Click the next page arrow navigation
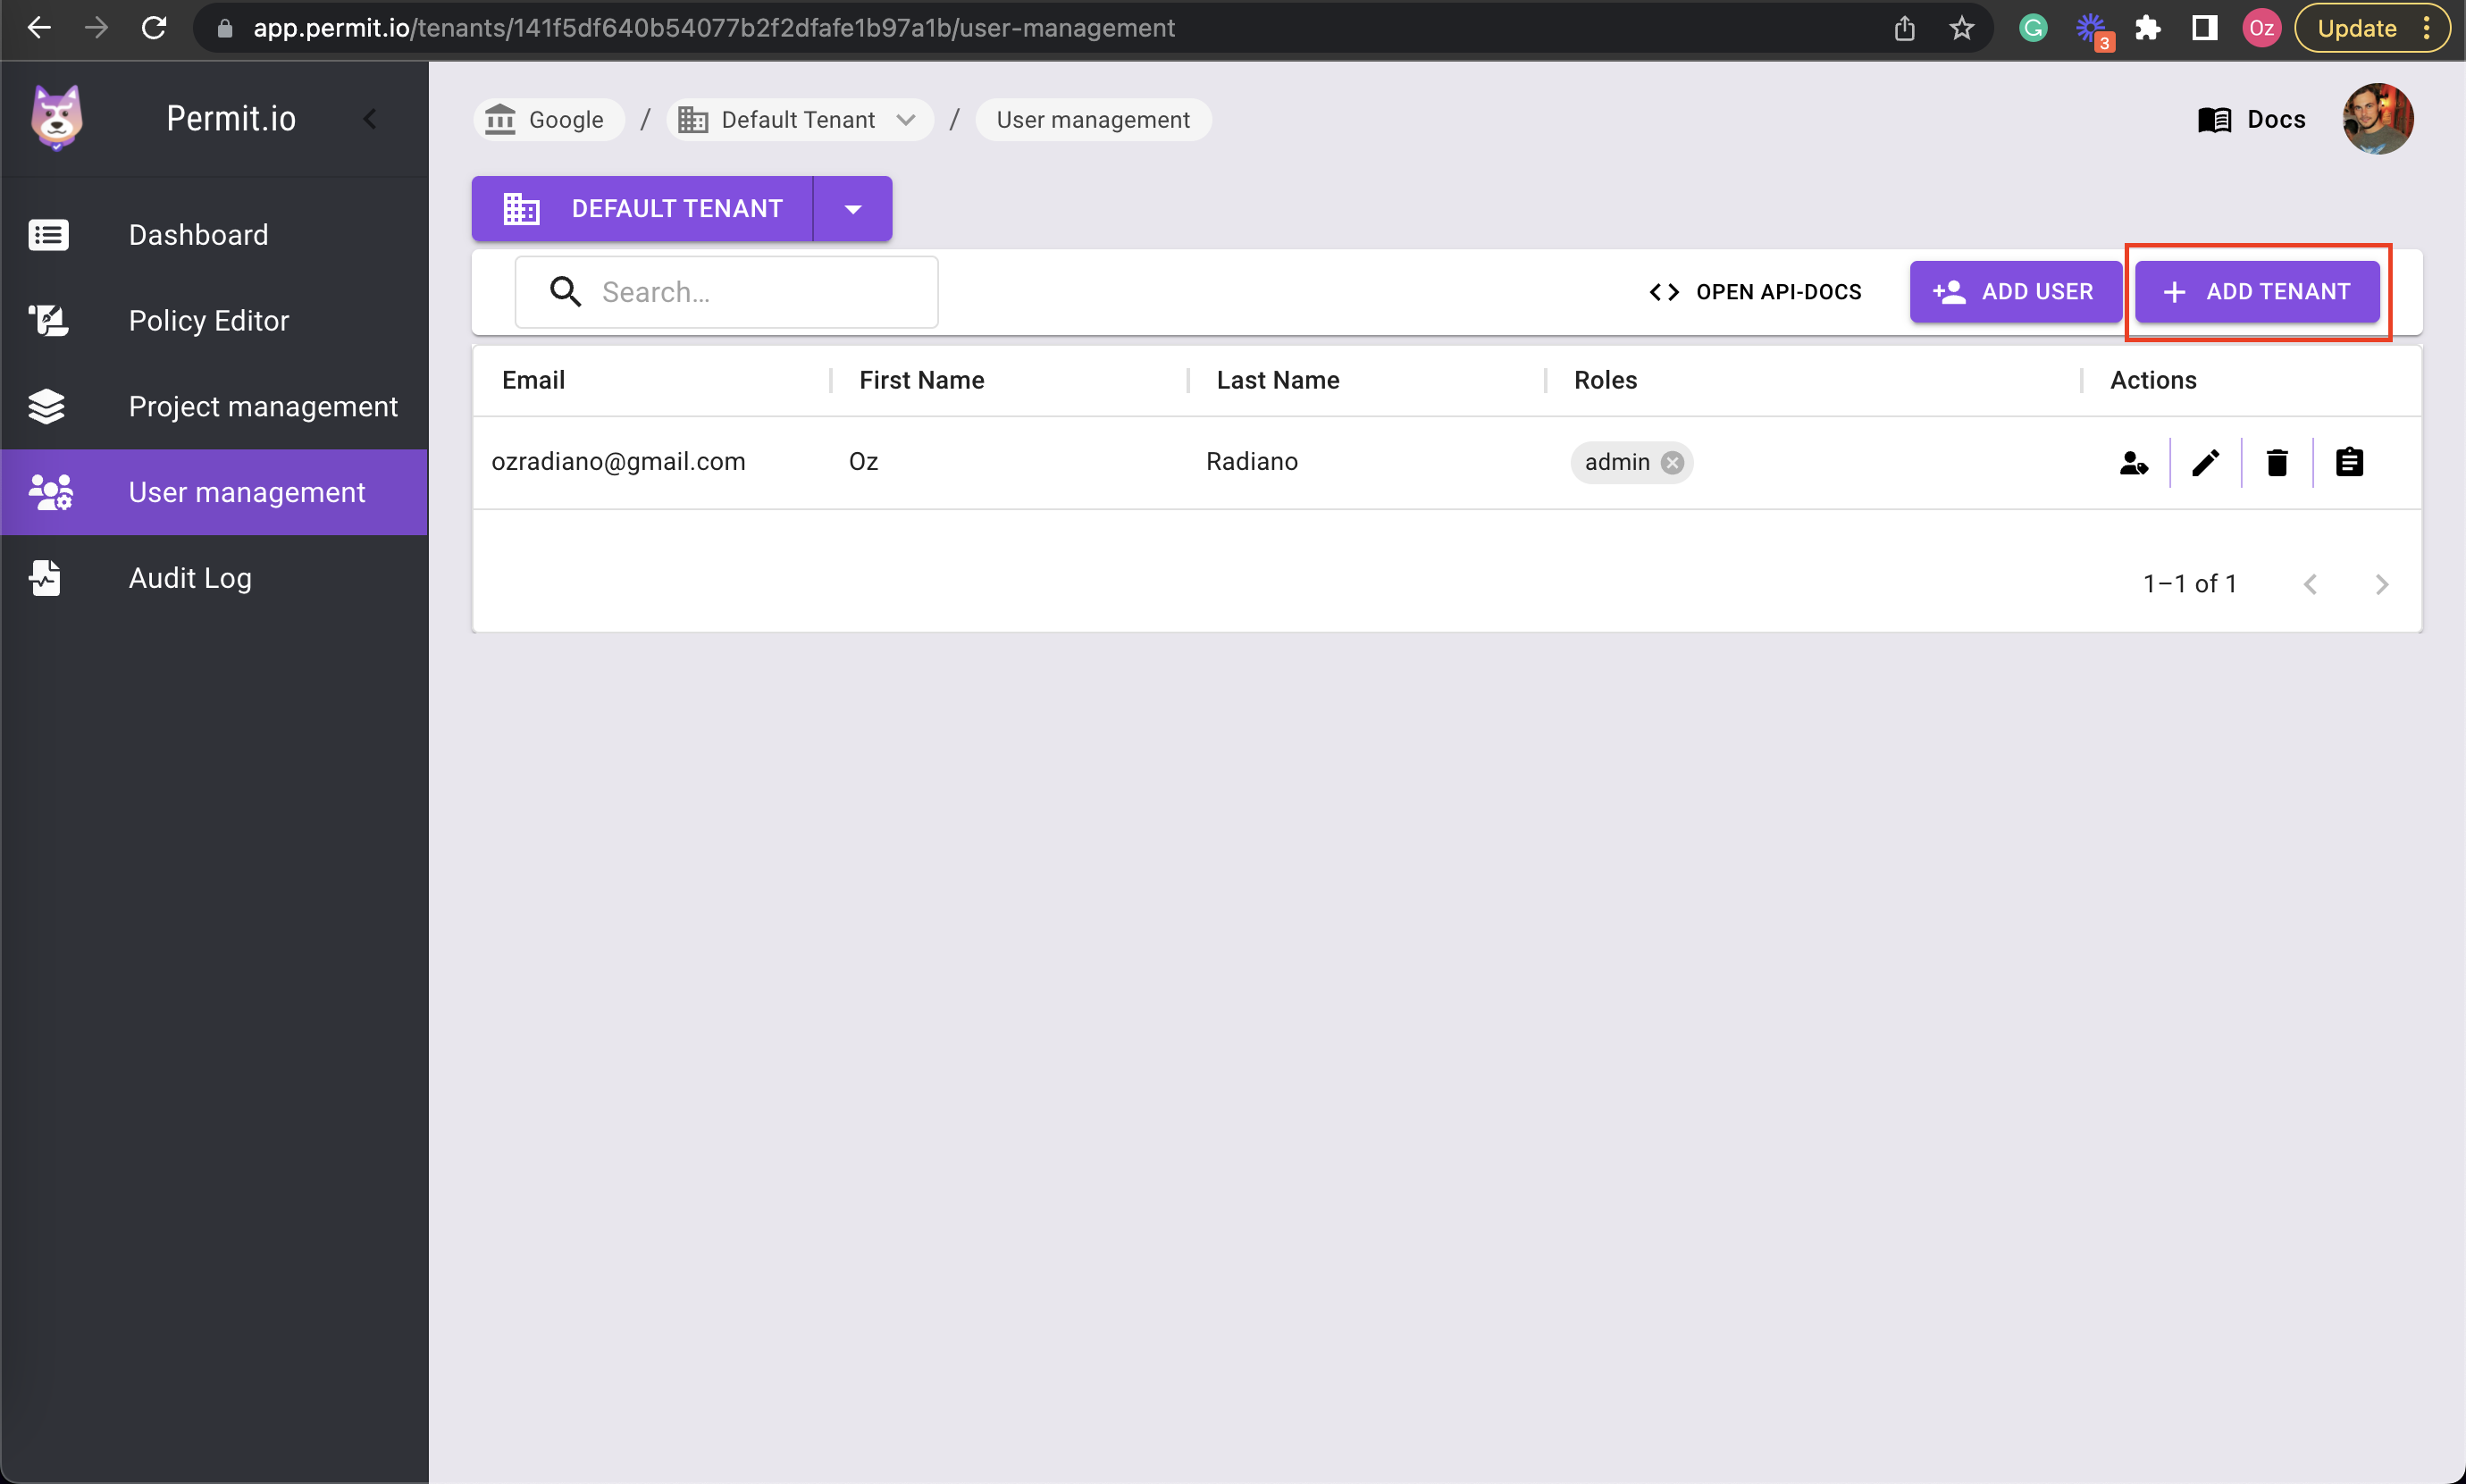 tap(2381, 581)
